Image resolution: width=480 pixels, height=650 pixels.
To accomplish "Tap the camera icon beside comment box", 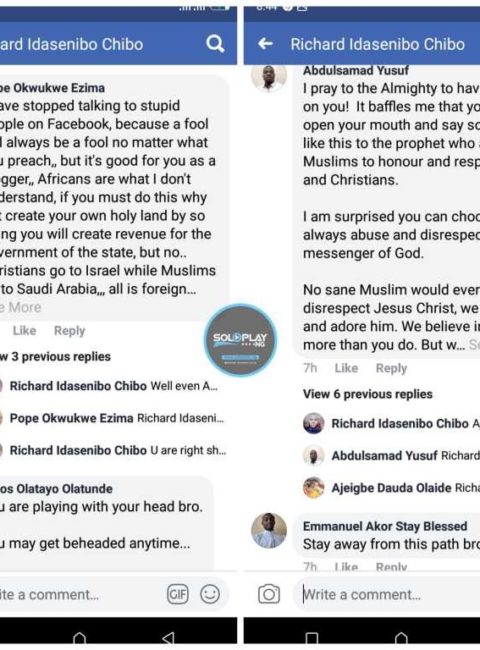I will tap(269, 594).
